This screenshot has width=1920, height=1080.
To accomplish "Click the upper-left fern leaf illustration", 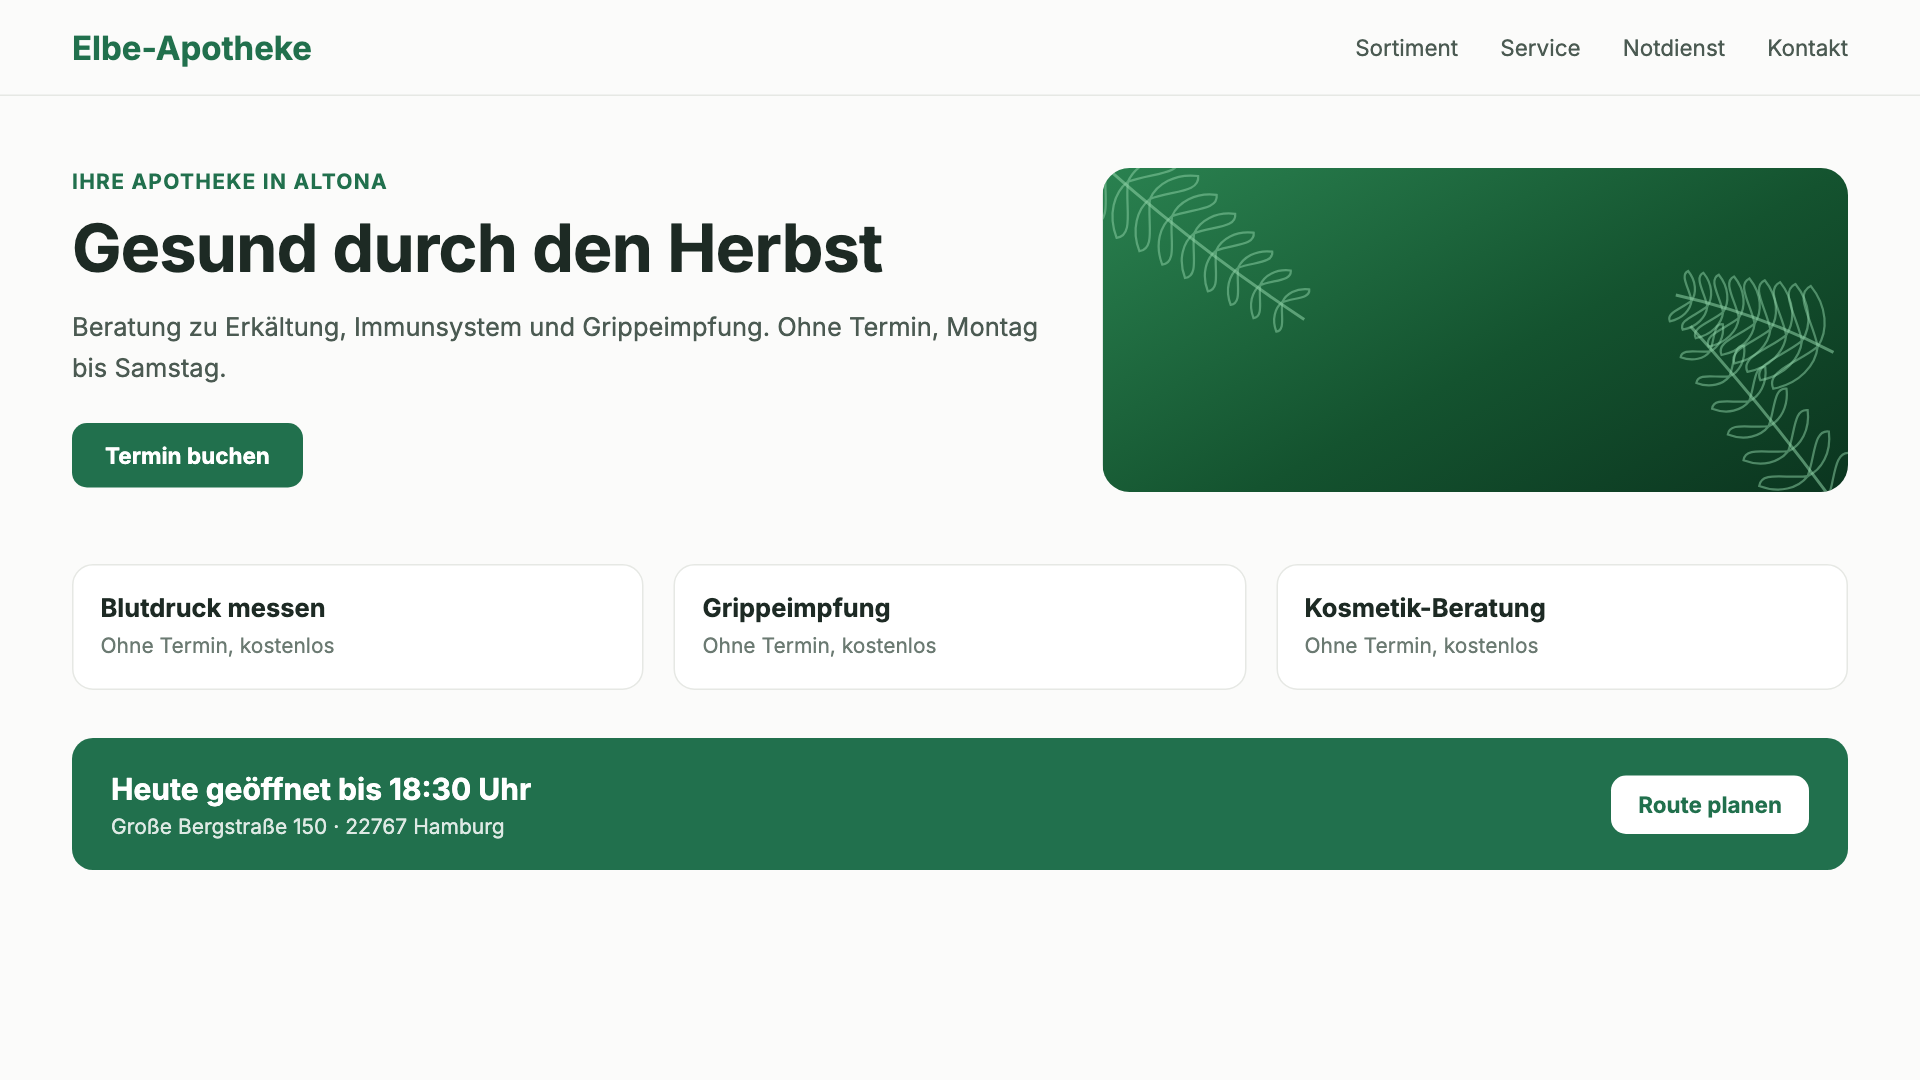I will [x=1205, y=248].
